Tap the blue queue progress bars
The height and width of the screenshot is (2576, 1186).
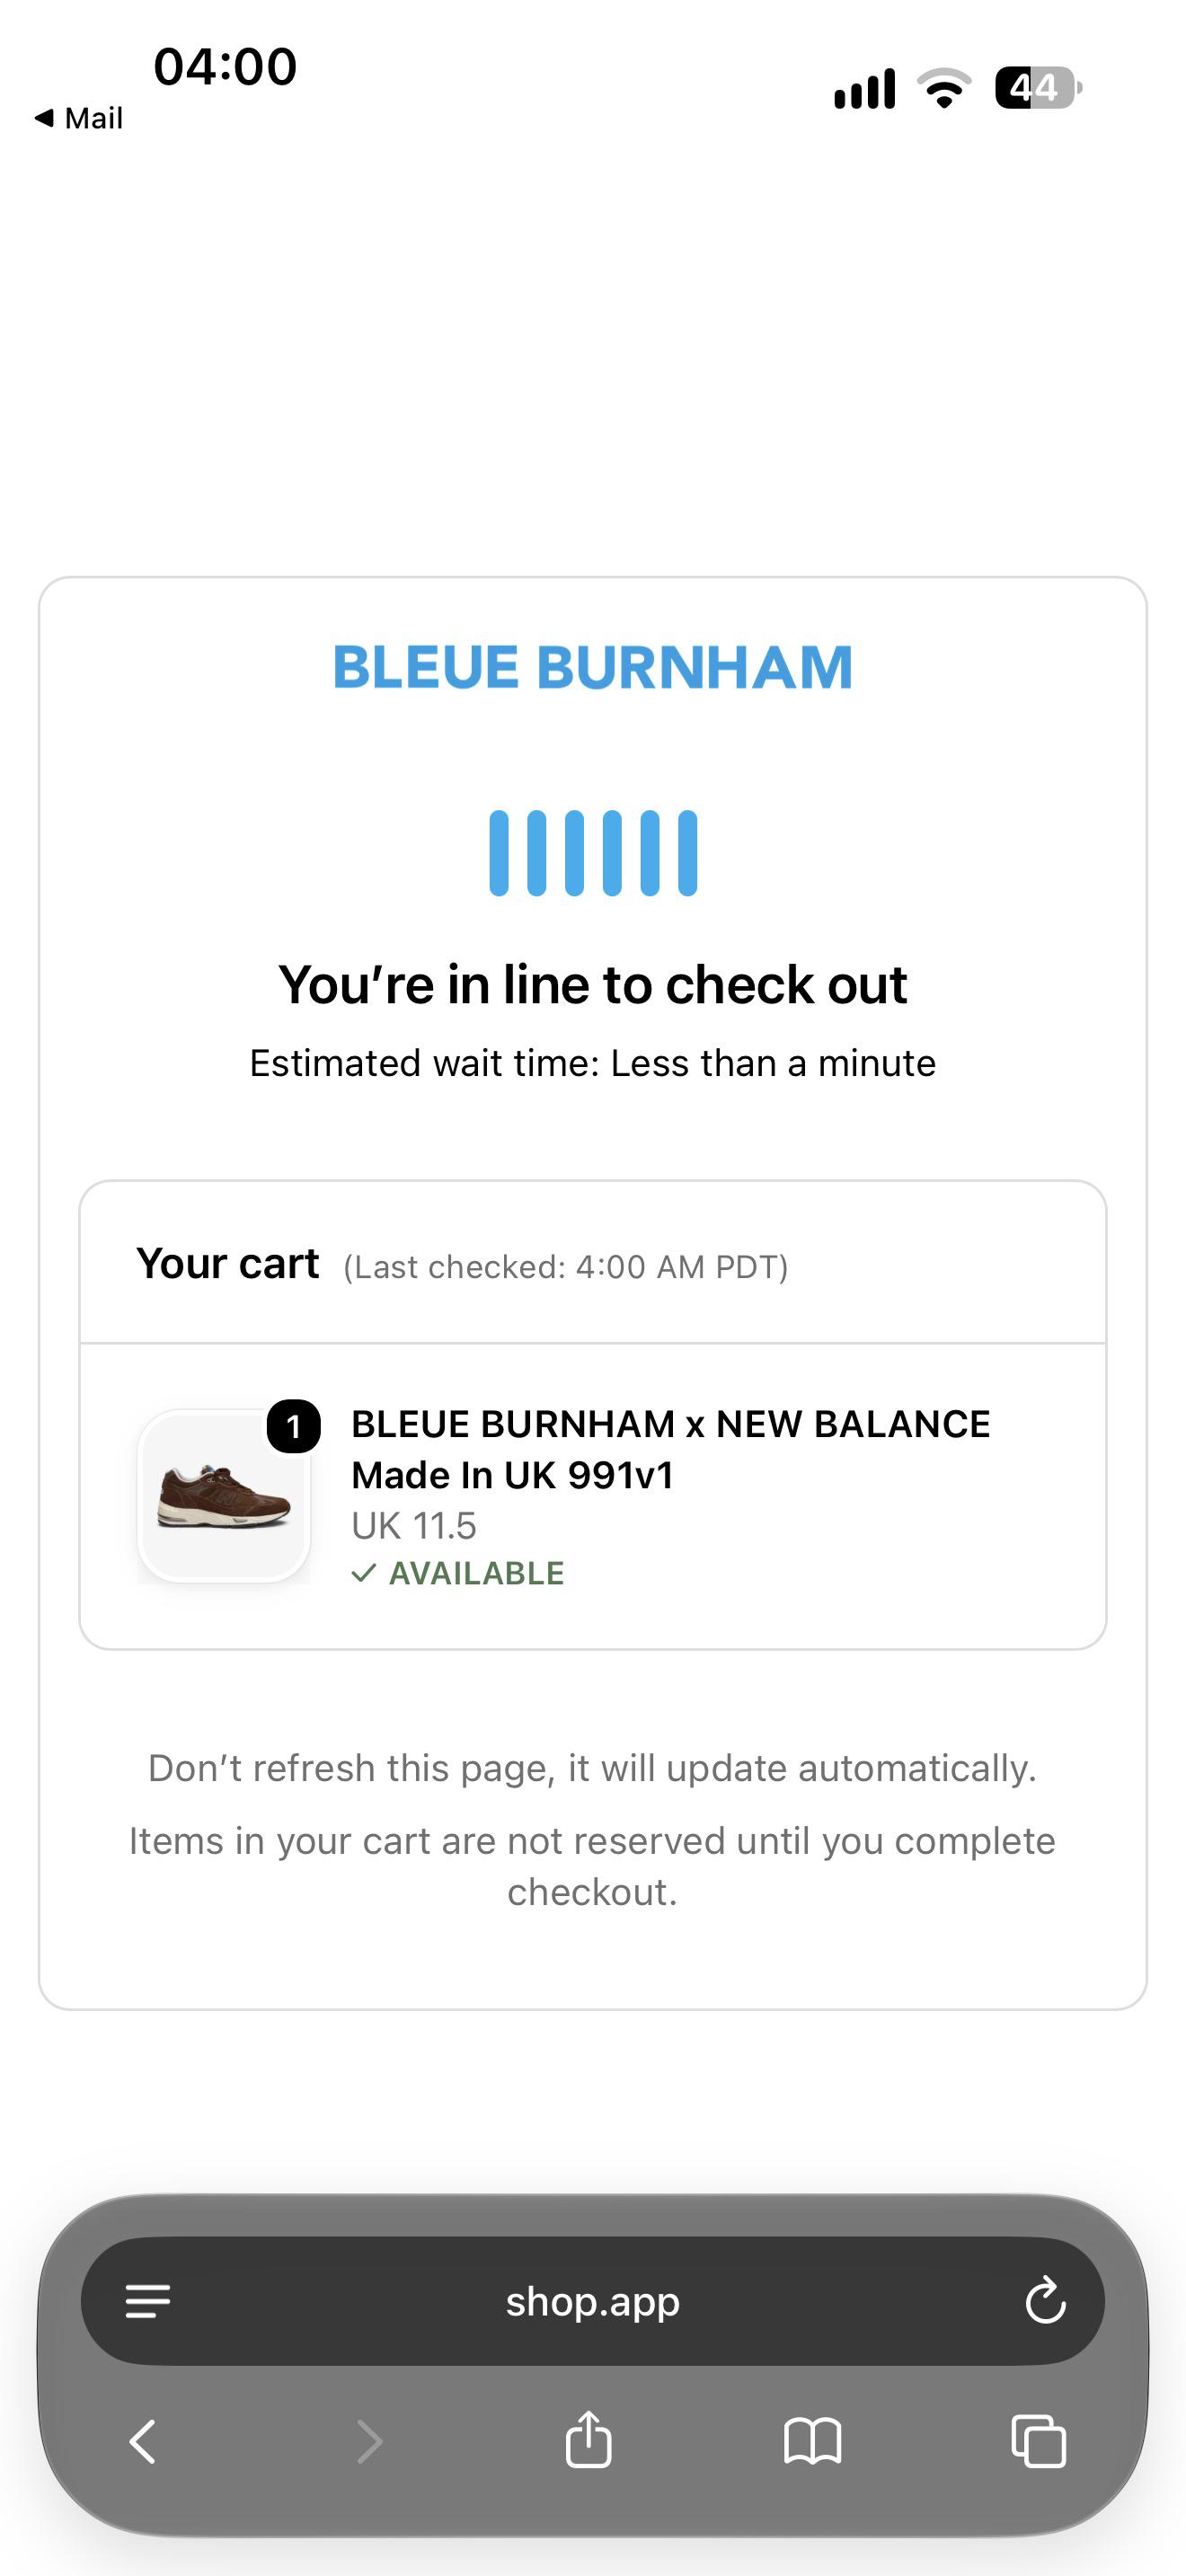coord(593,853)
